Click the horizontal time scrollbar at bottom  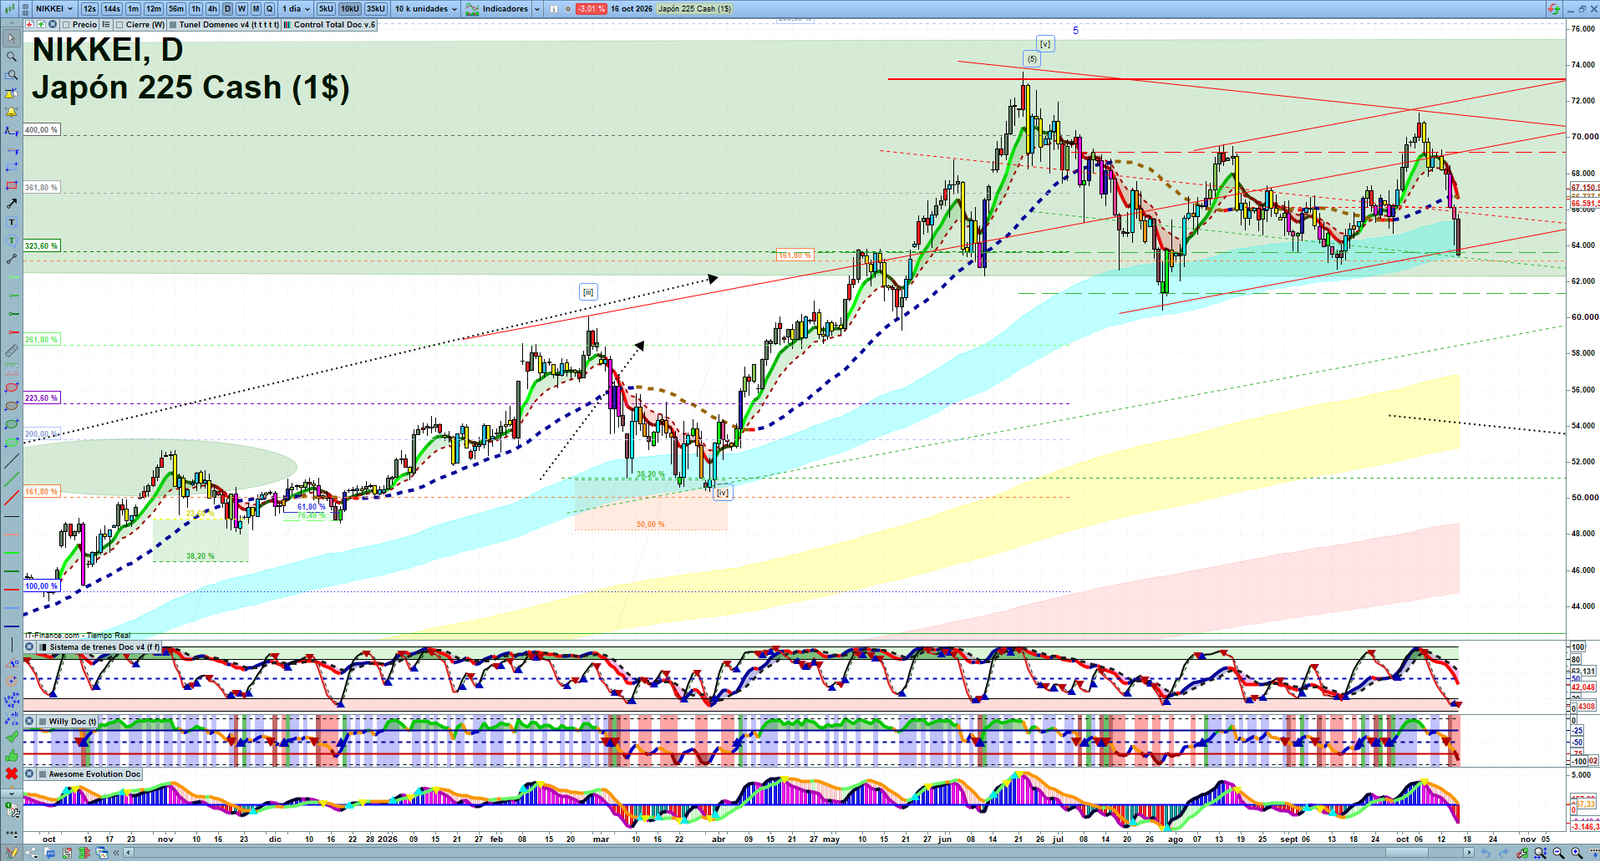tap(800, 853)
